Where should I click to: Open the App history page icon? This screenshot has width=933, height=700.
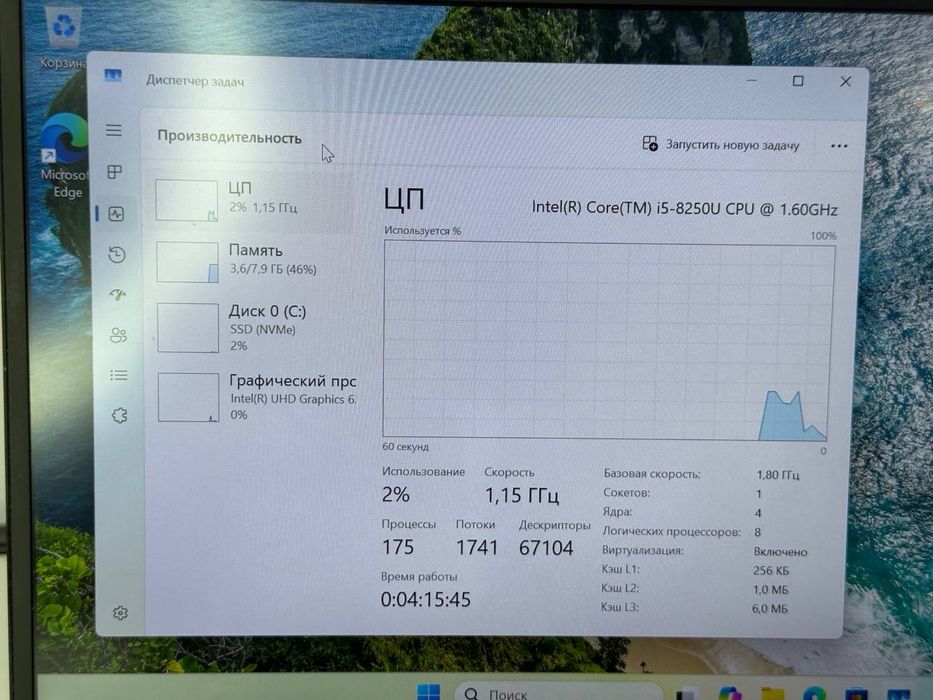[117, 255]
